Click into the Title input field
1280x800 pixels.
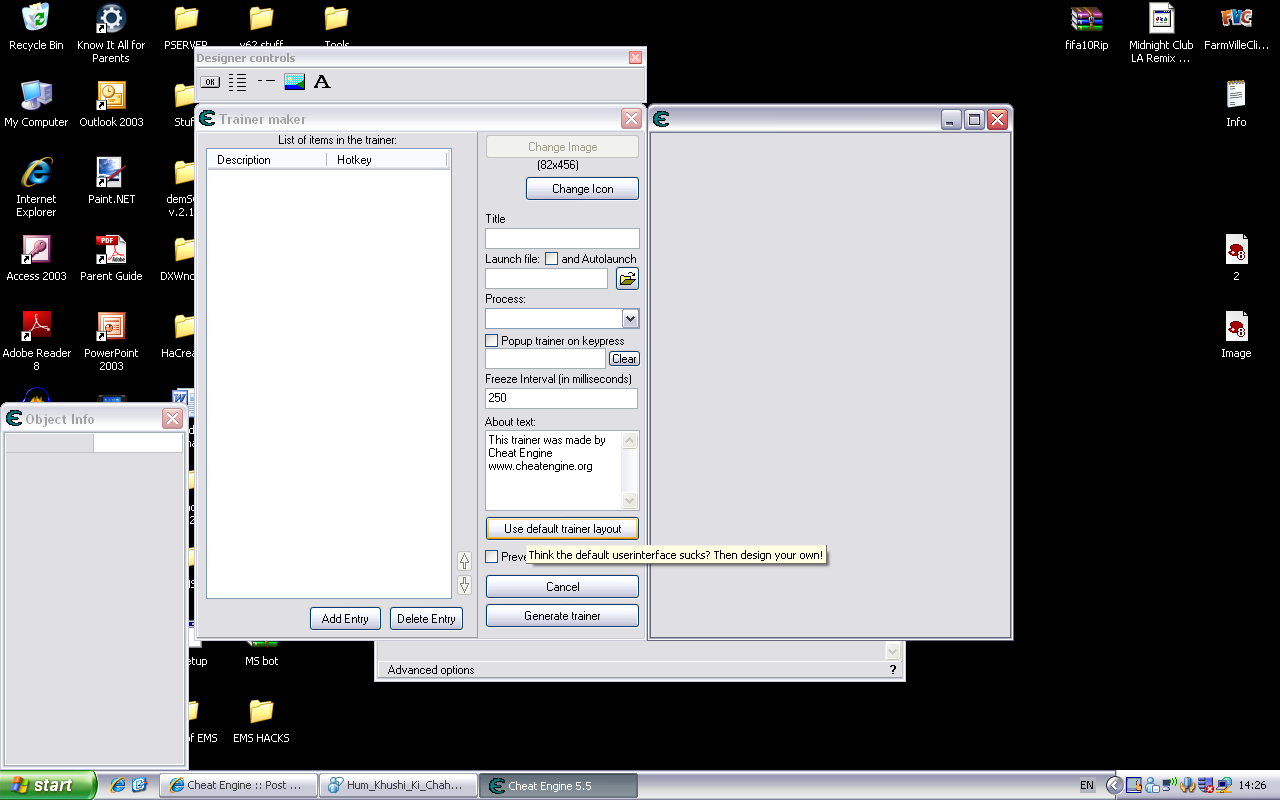(562, 238)
